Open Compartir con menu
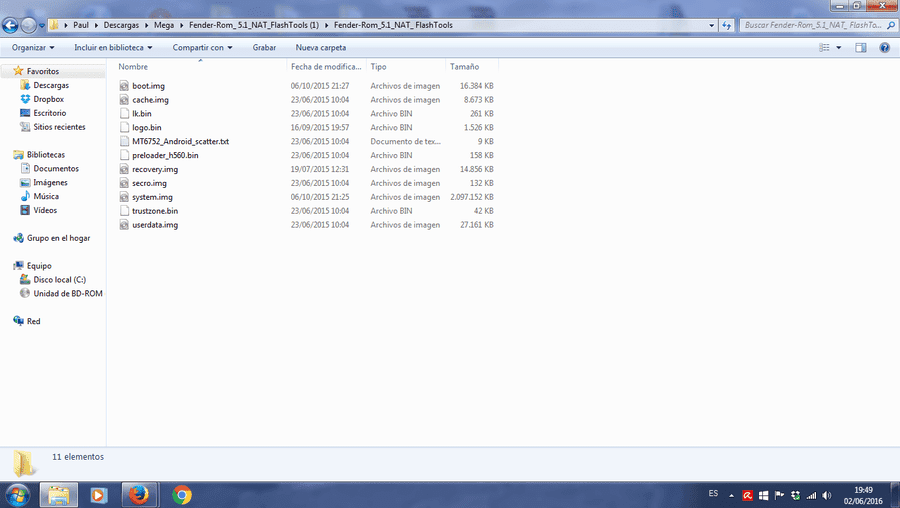The width and height of the screenshot is (900, 508). coord(202,48)
